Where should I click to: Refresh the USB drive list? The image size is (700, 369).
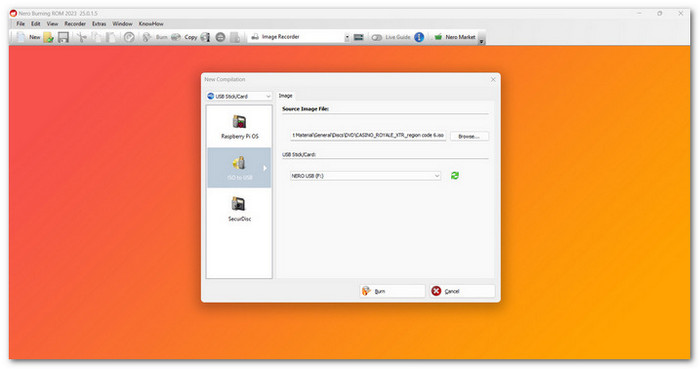coord(454,176)
